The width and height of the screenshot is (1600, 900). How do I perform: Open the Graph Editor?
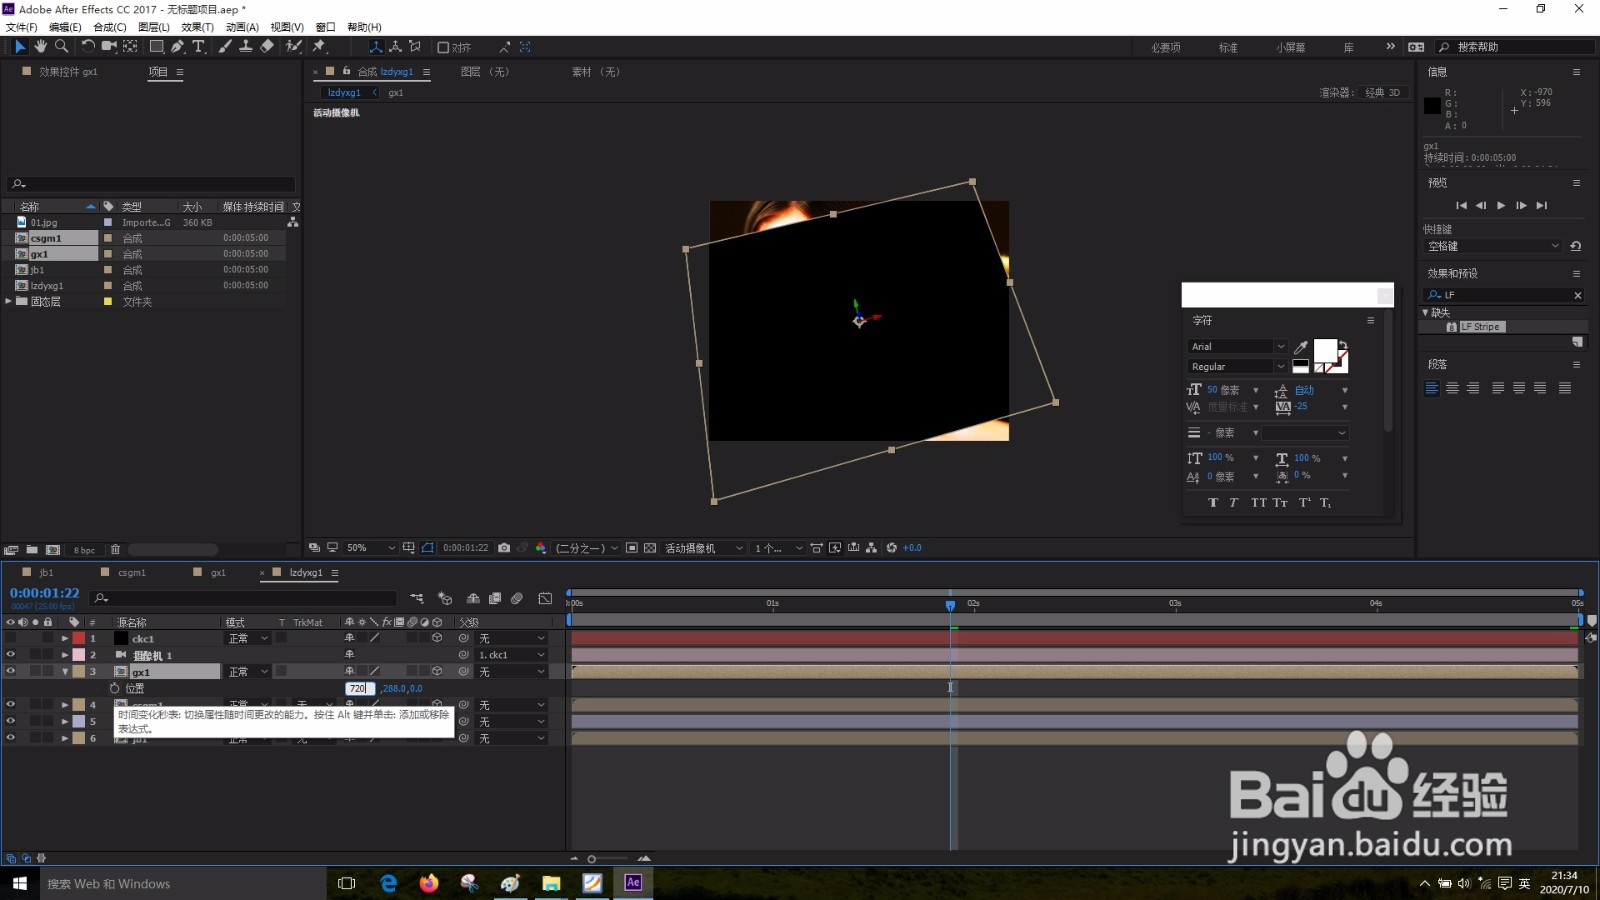545,598
